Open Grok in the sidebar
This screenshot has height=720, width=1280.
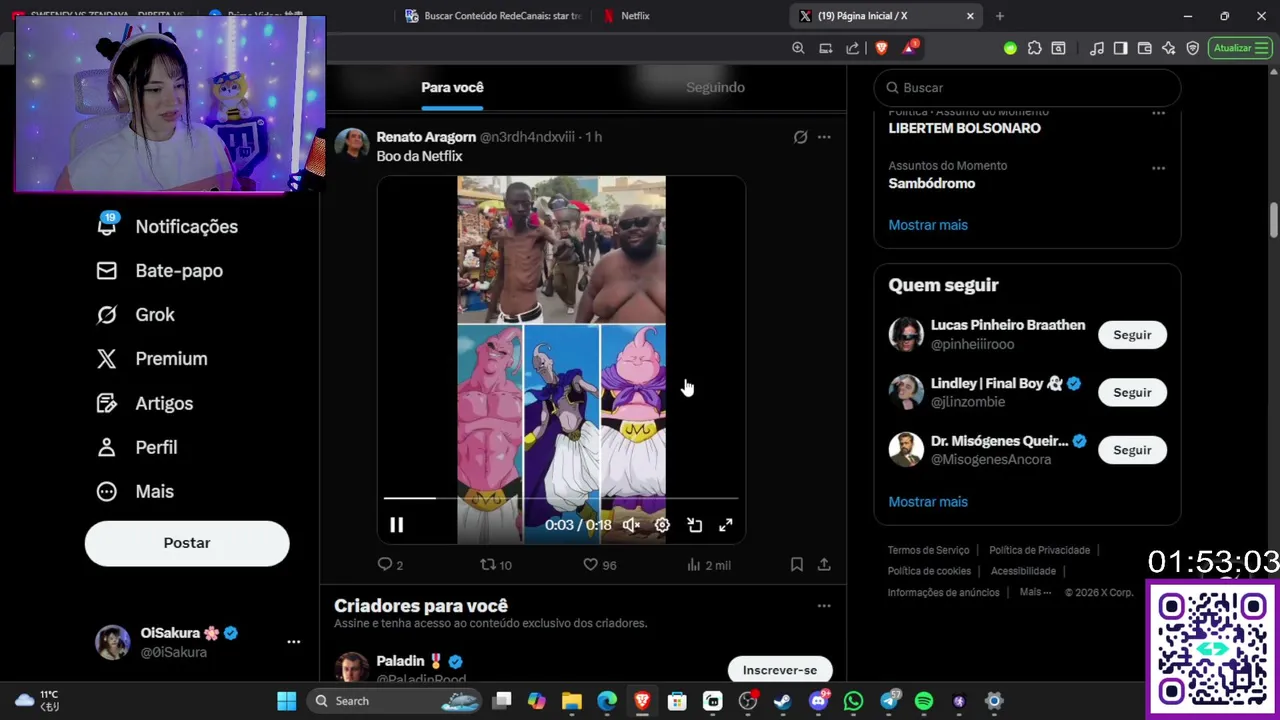[136, 315]
